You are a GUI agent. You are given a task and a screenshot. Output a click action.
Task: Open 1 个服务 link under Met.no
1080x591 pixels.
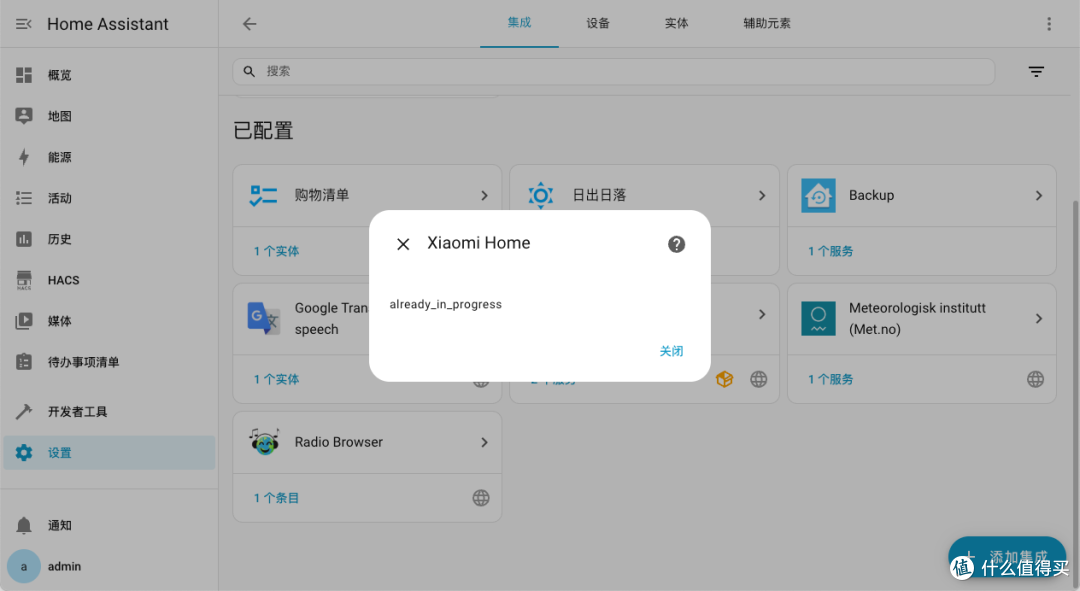(x=831, y=380)
